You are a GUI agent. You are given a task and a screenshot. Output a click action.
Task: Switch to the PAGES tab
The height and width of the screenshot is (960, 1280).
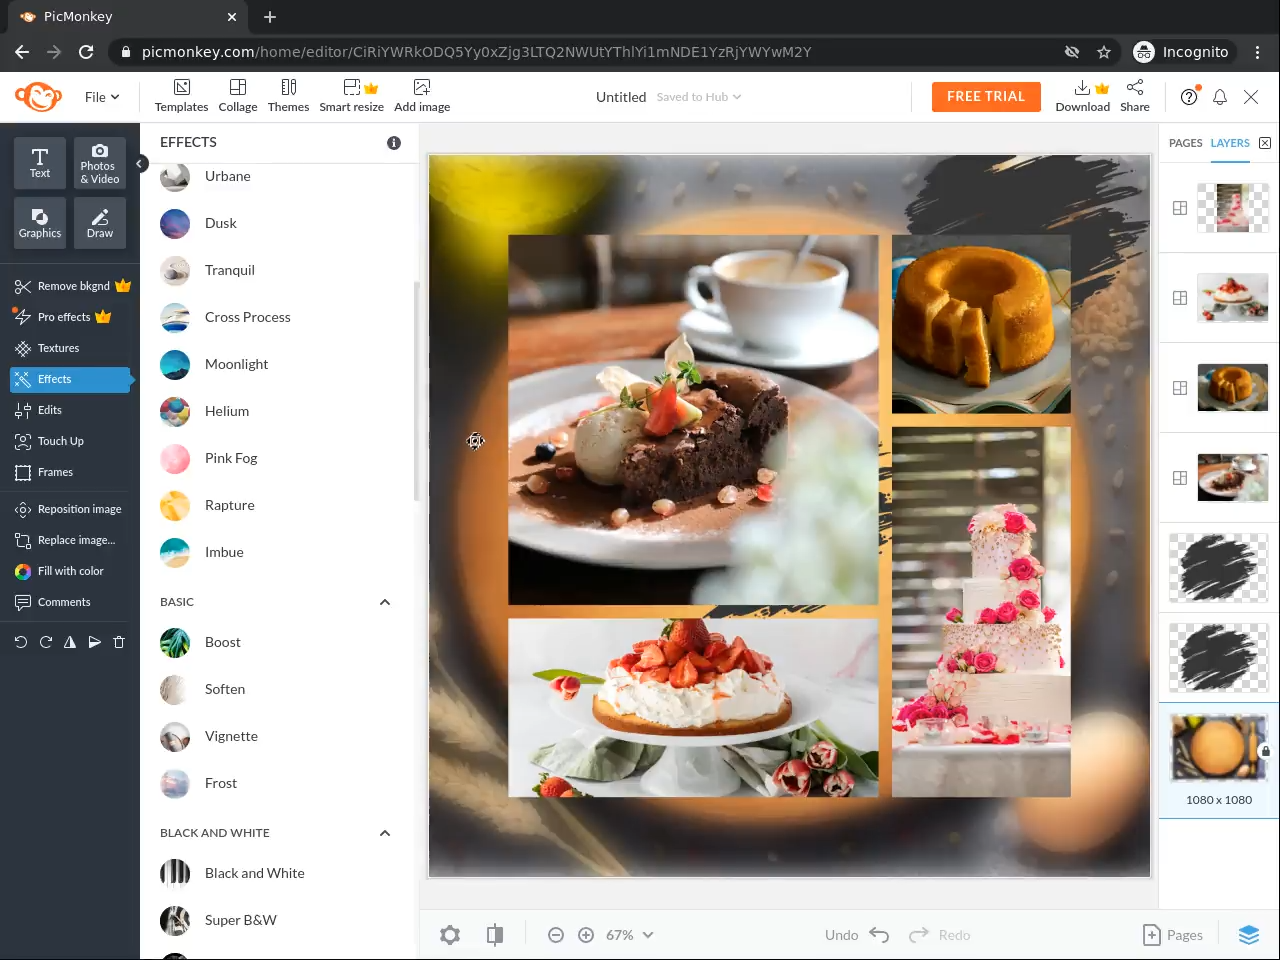point(1186,143)
